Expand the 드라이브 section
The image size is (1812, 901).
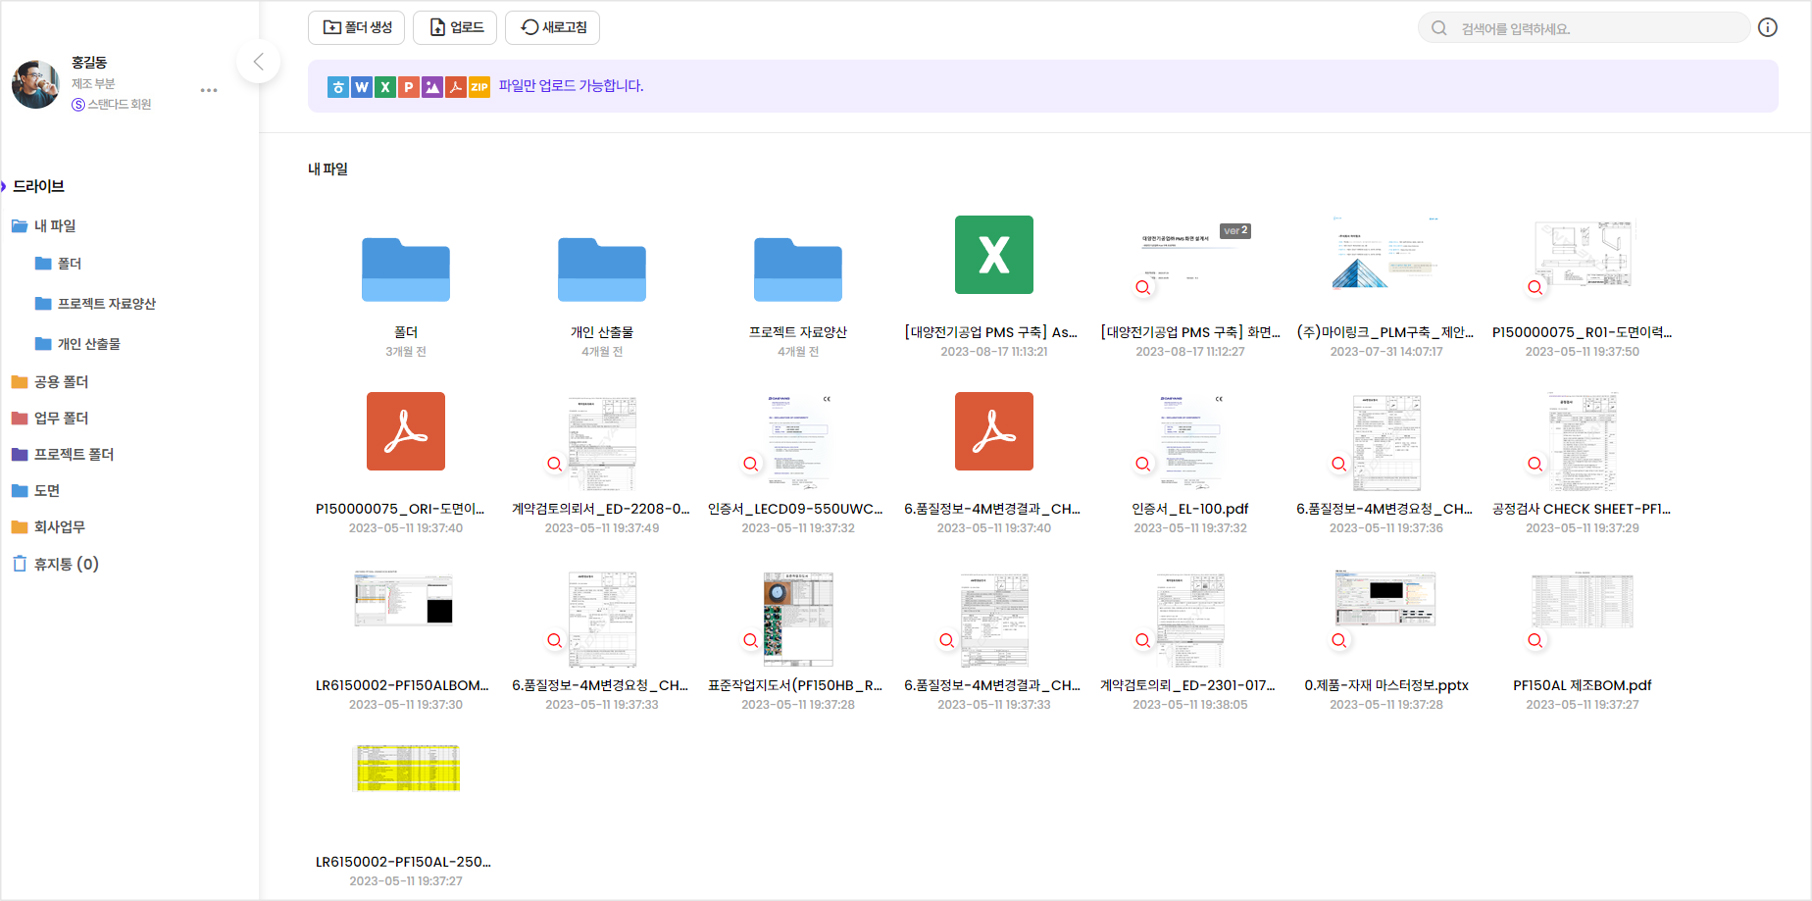pos(38,186)
